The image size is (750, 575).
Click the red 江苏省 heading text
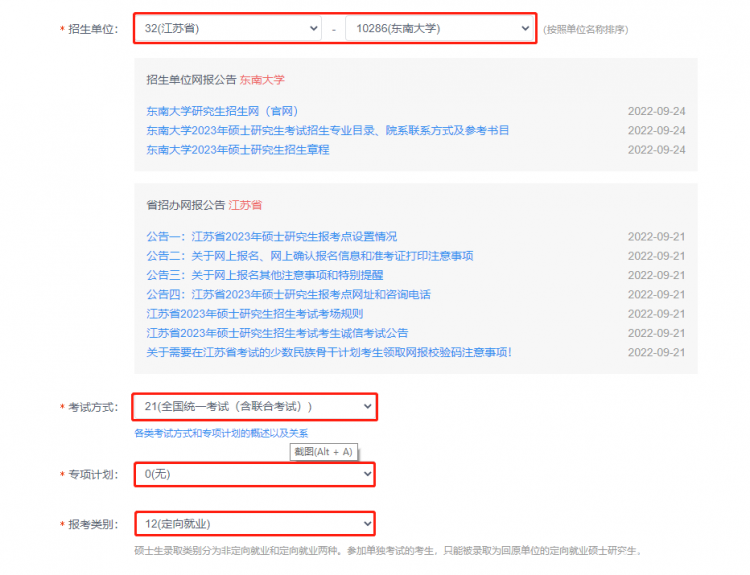point(245,205)
